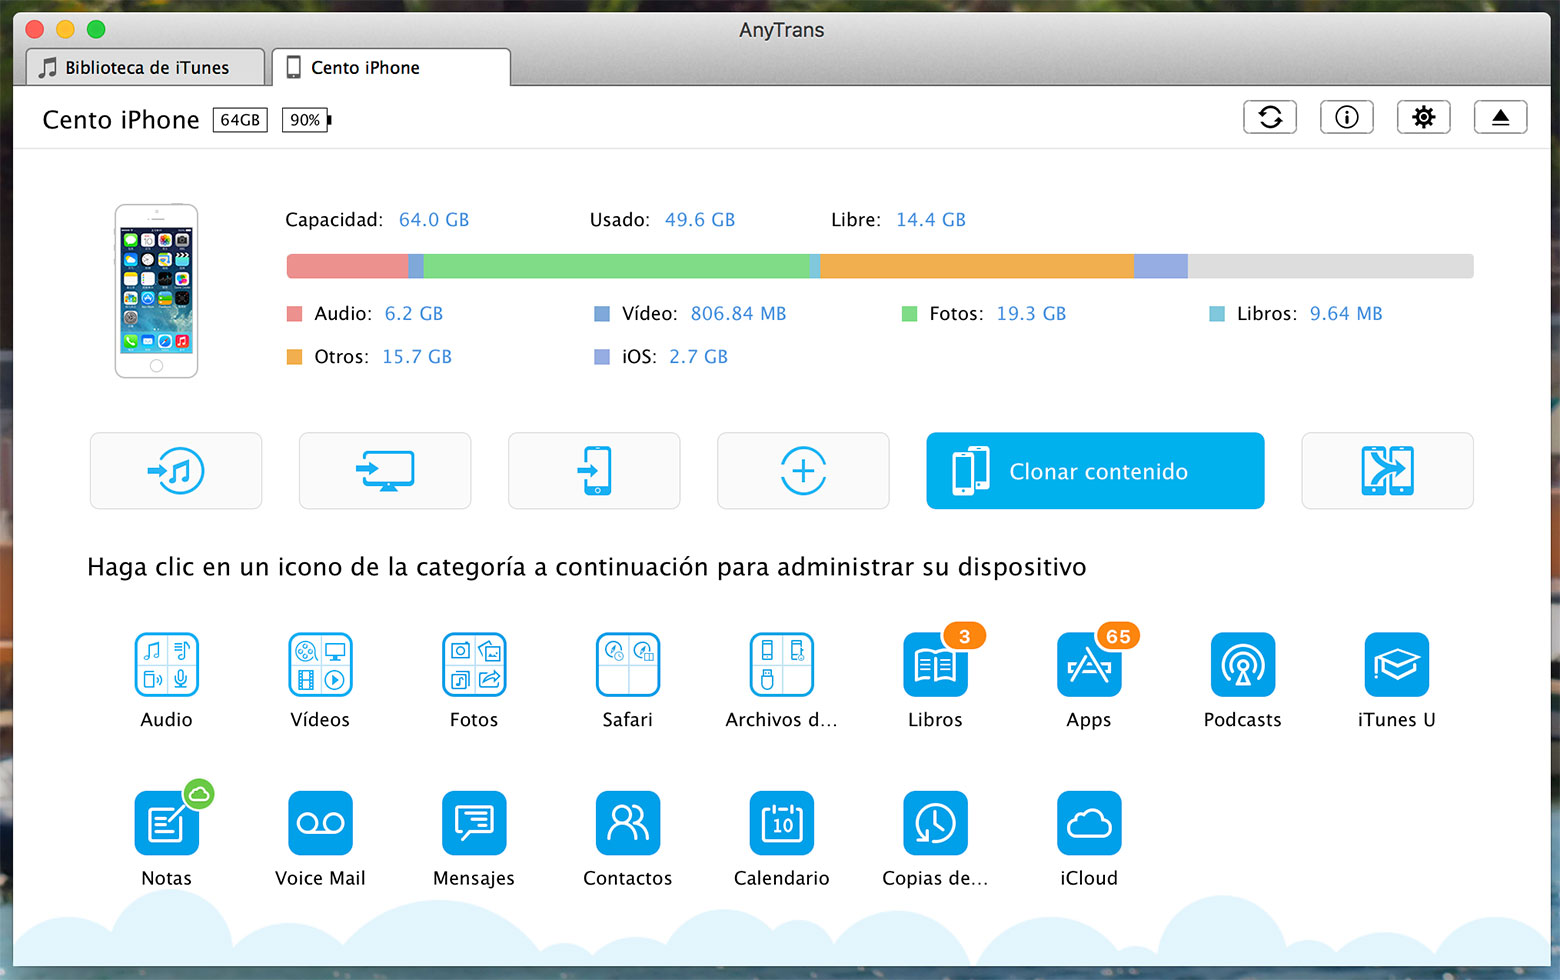
Task: Click the Libros value 9.64 MB
Action: point(1346,314)
